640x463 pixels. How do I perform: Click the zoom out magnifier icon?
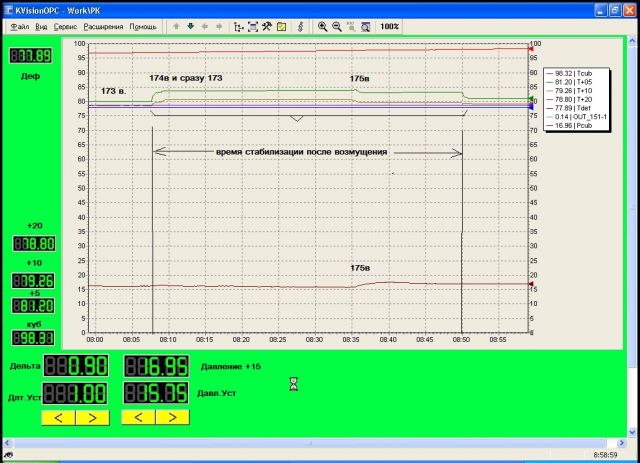coord(337,26)
